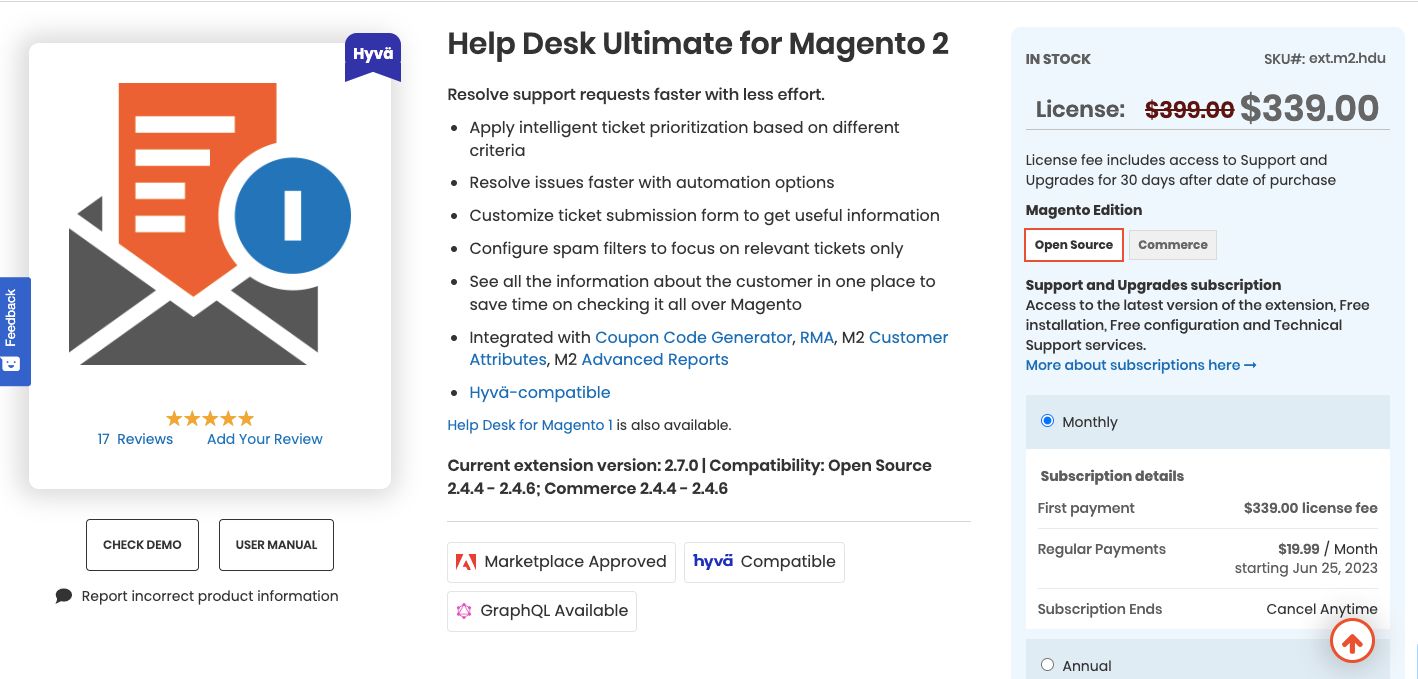Viewport: 1418px width, 679px height.
Task: Click the small screenshot icon below Feedback tab
Action: click(x=12, y=364)
